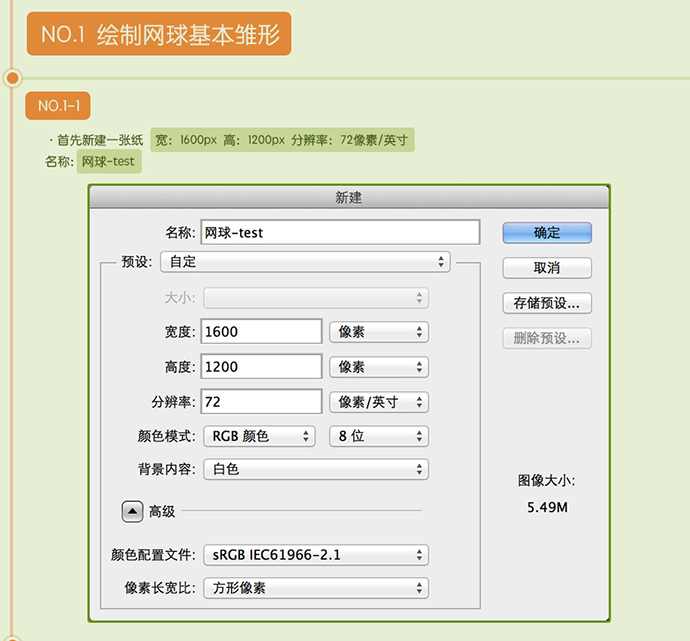Open the 预设 dropdown set to 自定
690x641 pixels.
[304, 262]
